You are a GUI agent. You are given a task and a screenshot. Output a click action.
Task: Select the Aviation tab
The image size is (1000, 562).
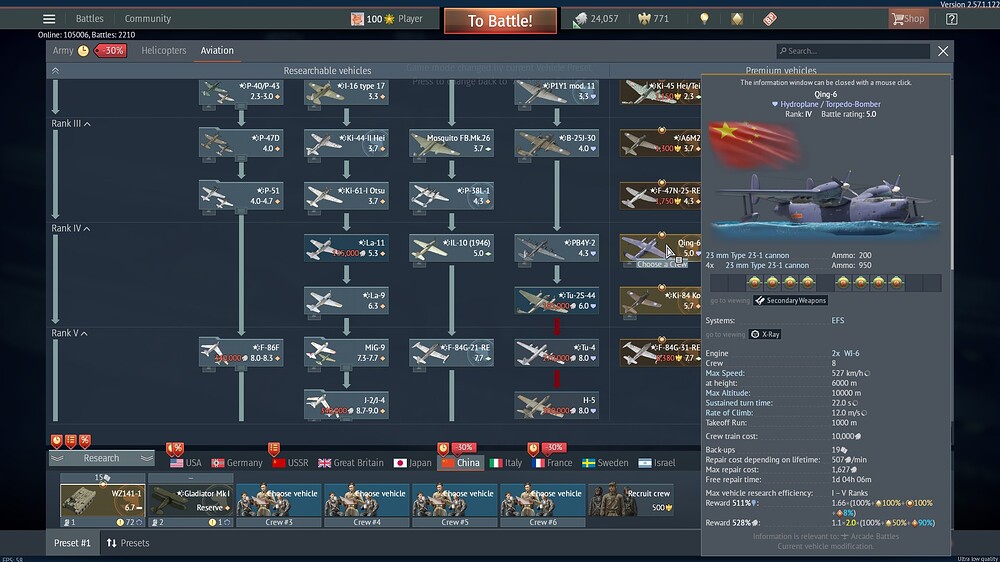click(217, 50)
